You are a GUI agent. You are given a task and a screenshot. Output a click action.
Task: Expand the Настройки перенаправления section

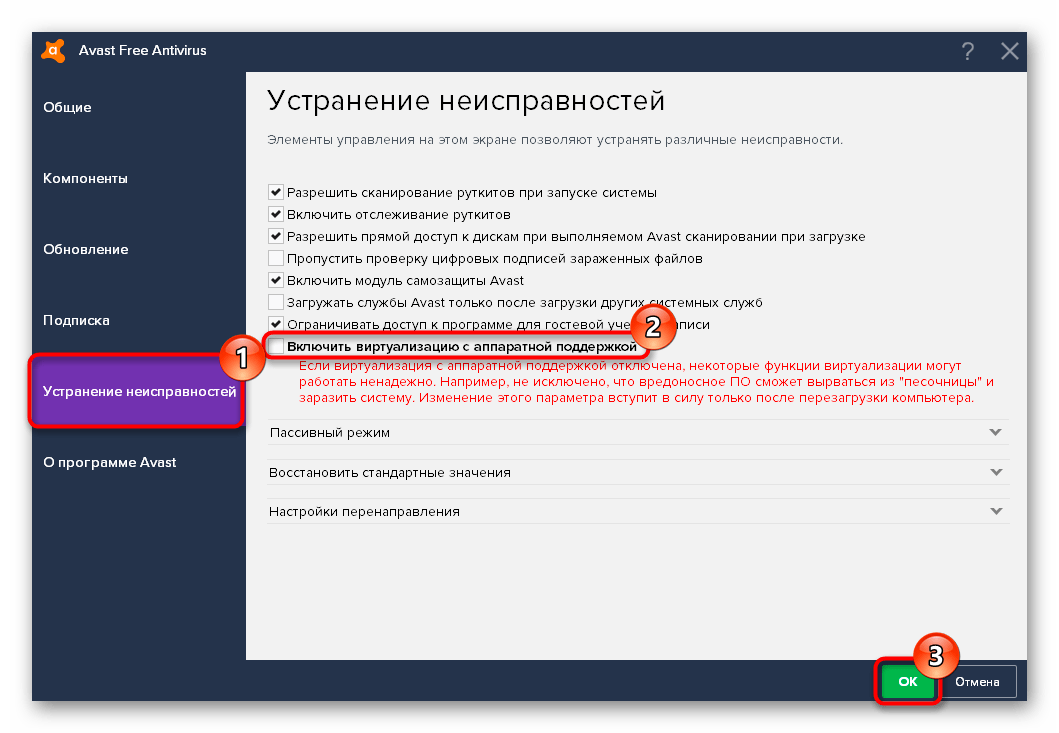(637, 511)
